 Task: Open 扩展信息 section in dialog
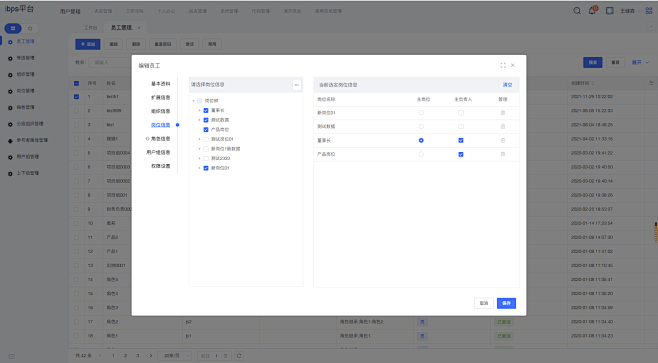click(161, 98)
